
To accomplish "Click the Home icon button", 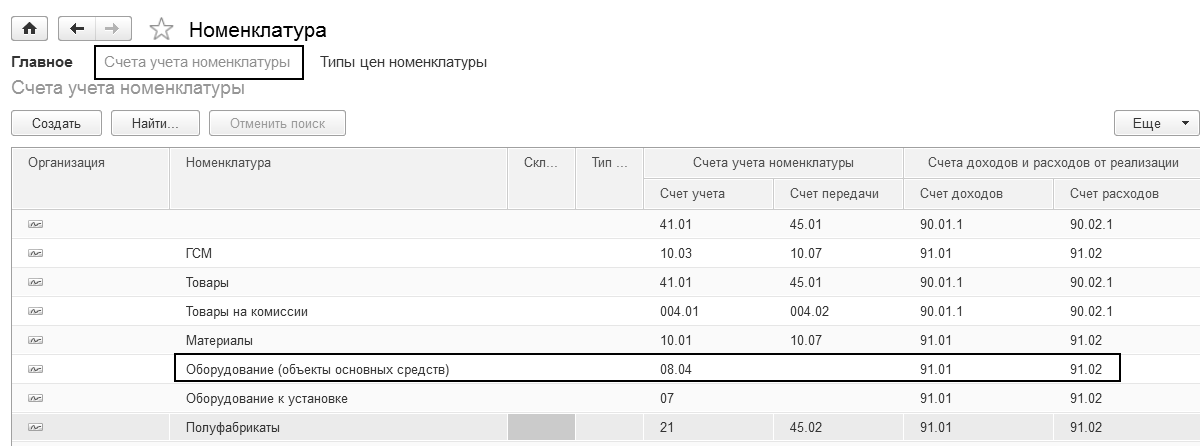I will 29,29.
